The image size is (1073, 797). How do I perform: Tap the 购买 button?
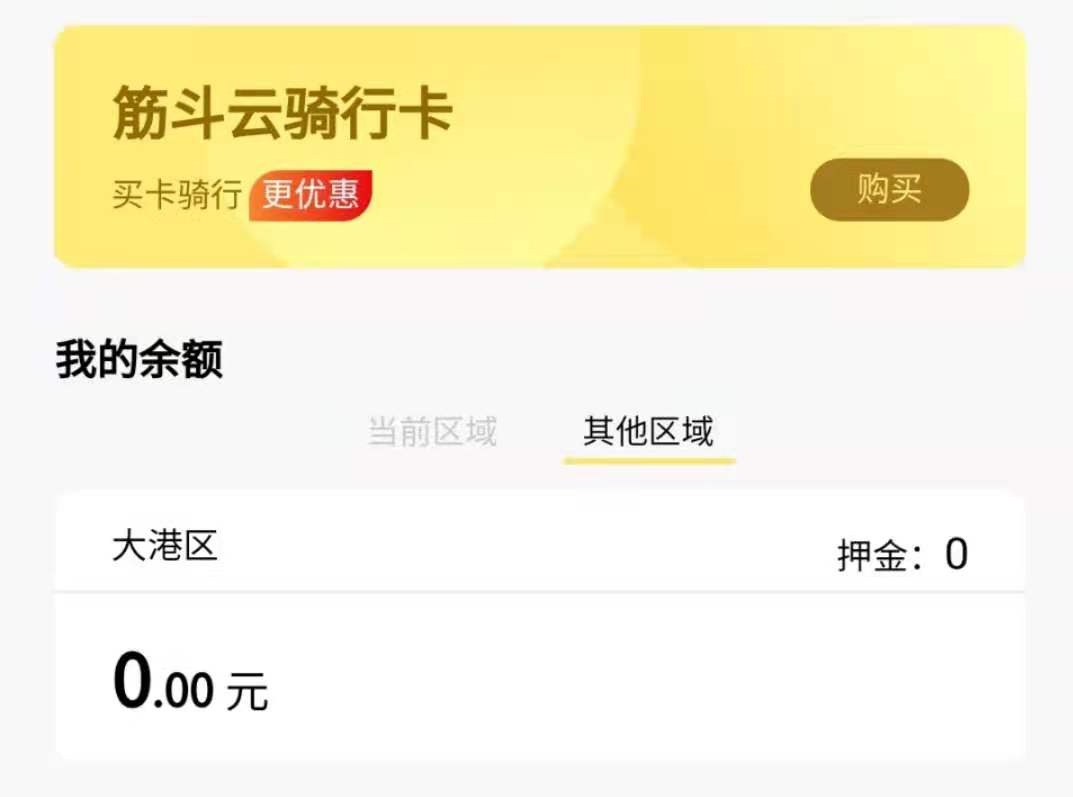889,190
